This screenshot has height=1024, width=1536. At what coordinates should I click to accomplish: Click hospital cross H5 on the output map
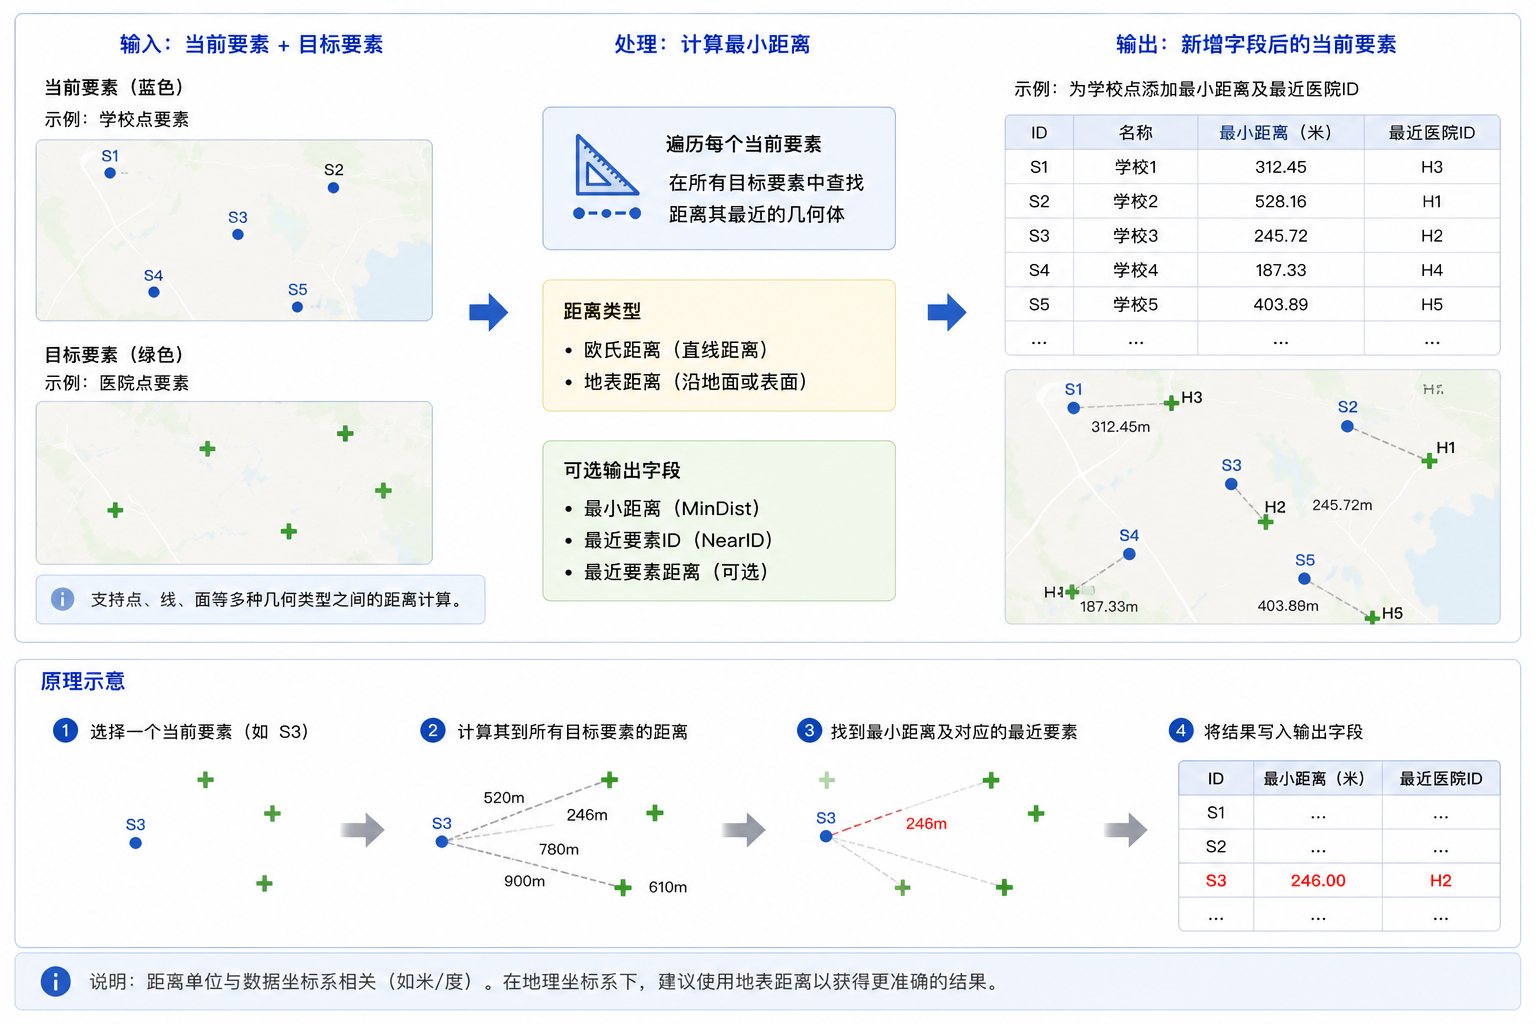pyautogui.click(x=1372, y=617)
